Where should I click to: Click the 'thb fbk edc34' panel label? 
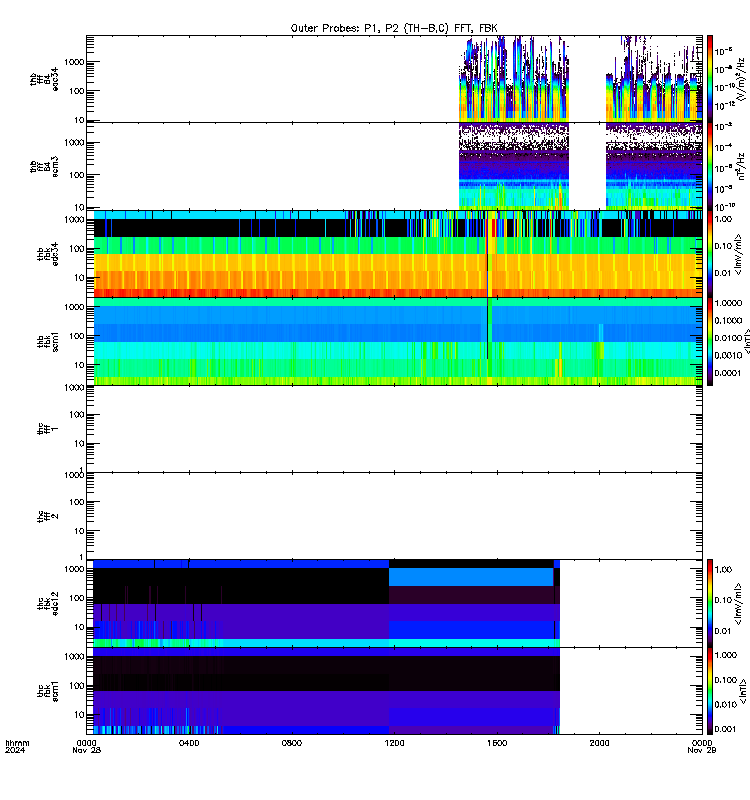48,254
